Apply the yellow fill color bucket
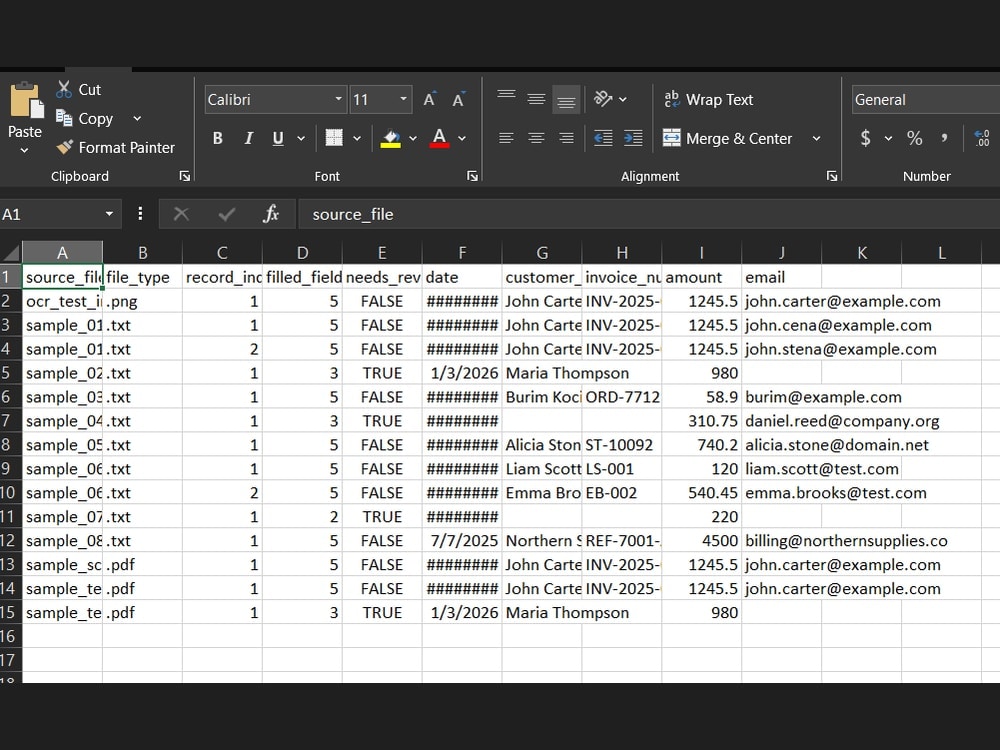This screenshot has width=1000, height=750. pos(390,138)
